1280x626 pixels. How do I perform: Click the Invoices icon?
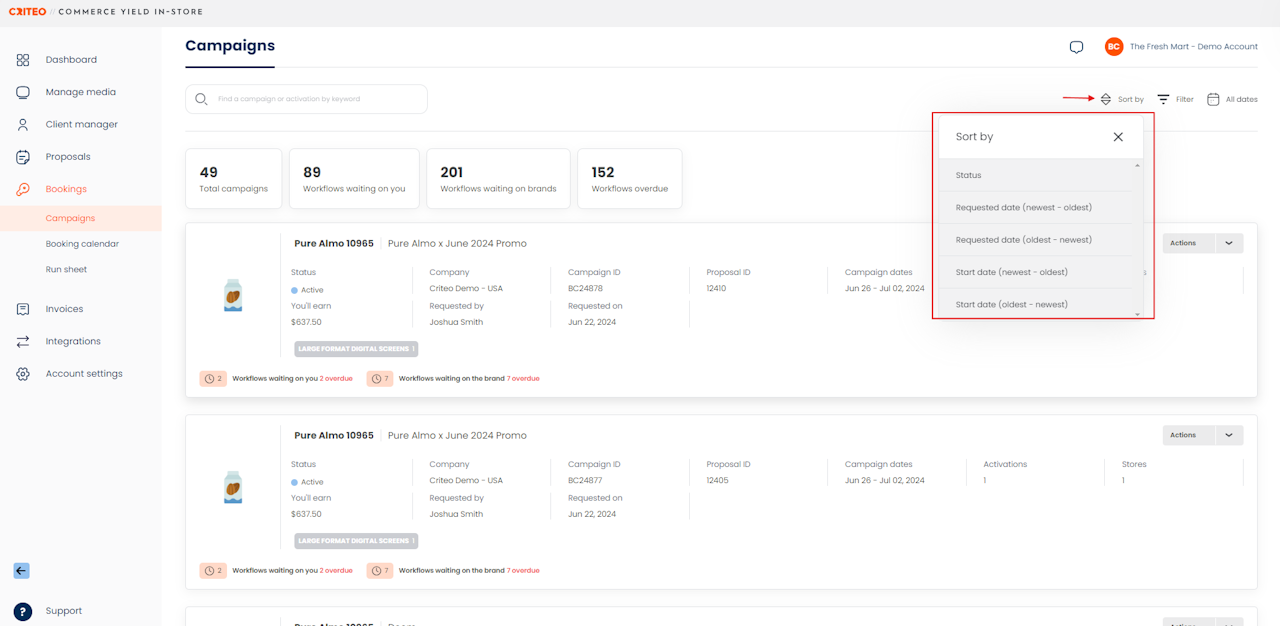pyautogui.click(x=23, y=309)
